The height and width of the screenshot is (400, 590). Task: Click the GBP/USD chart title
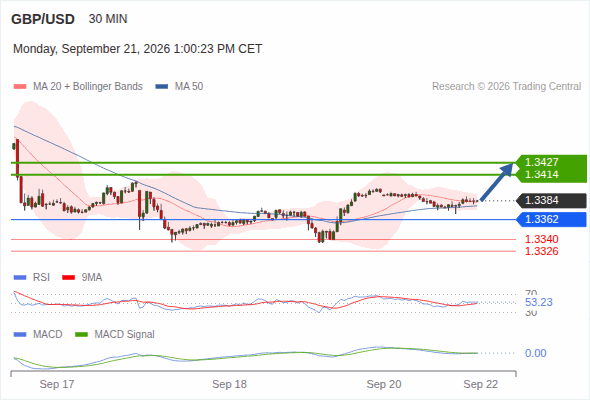(43, 19)
